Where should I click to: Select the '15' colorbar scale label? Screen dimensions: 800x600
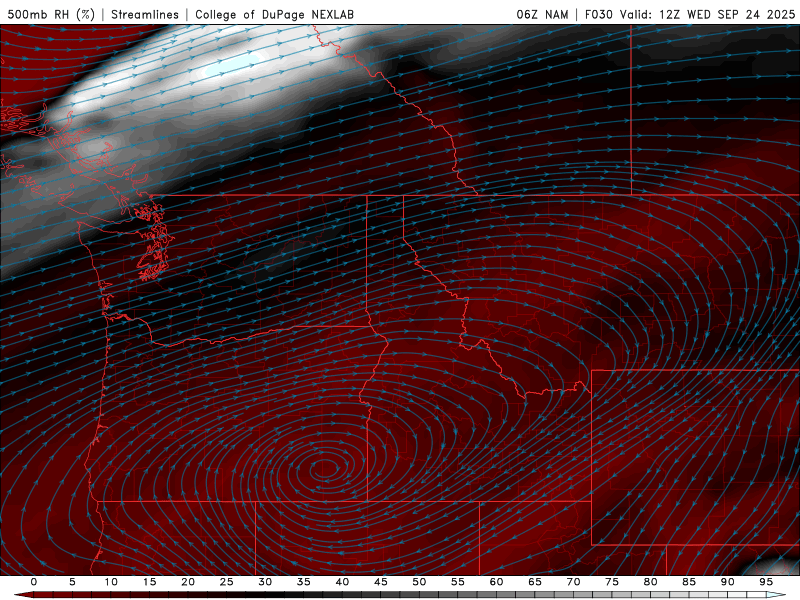click(149, 582)
